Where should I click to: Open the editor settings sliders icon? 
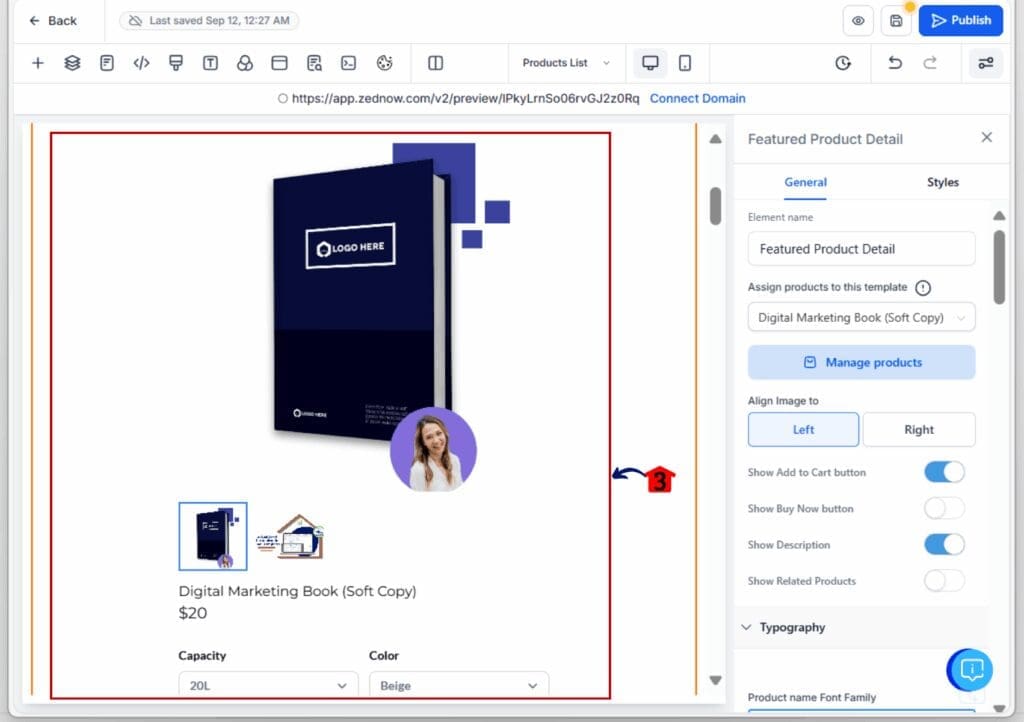[985, 62]
